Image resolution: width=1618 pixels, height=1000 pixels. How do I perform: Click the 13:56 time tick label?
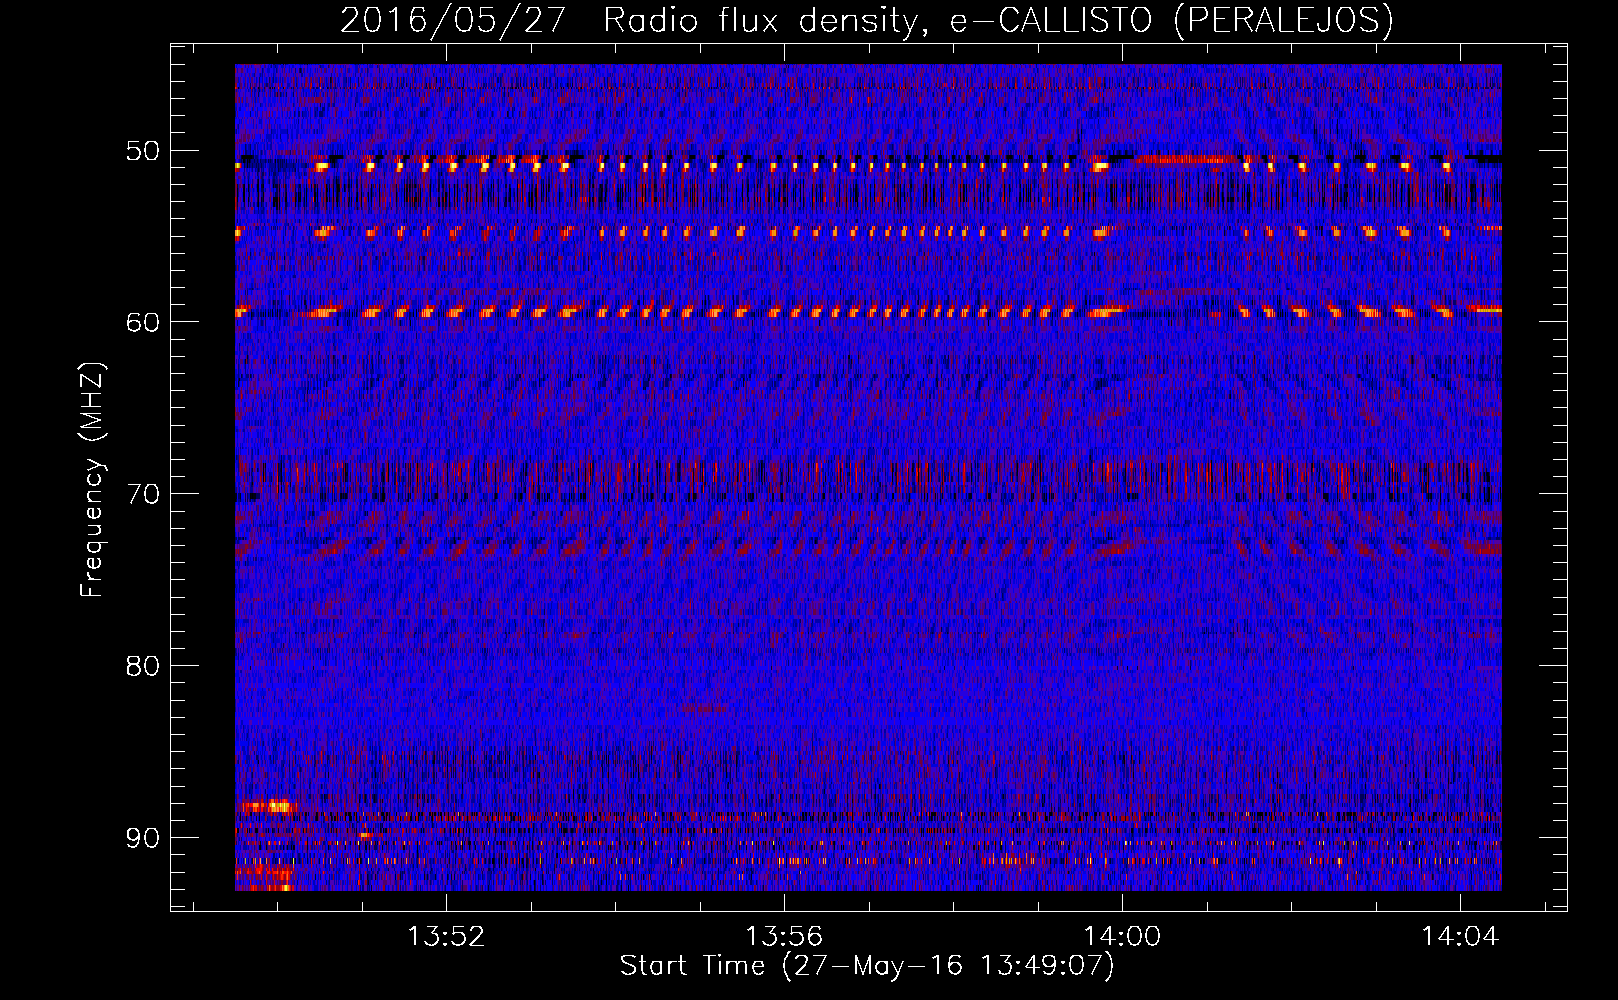(x=784, y=936)
